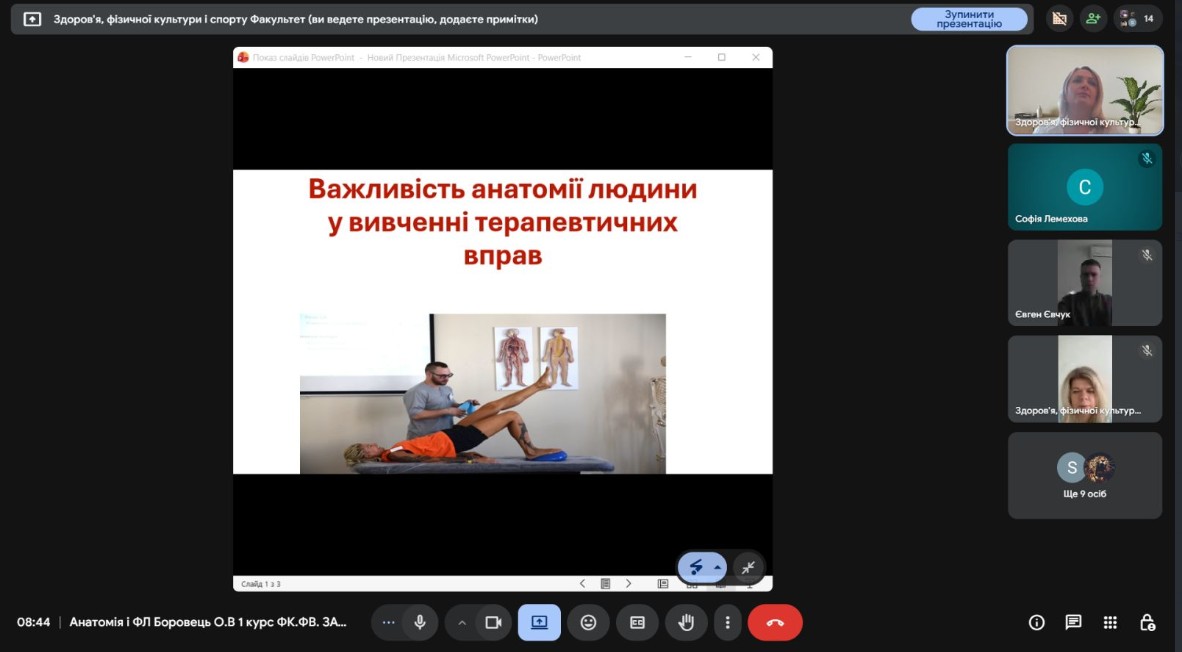Select the raise hand icon
This screenshot has width=1182, height=652.
[x=686, y=622]
